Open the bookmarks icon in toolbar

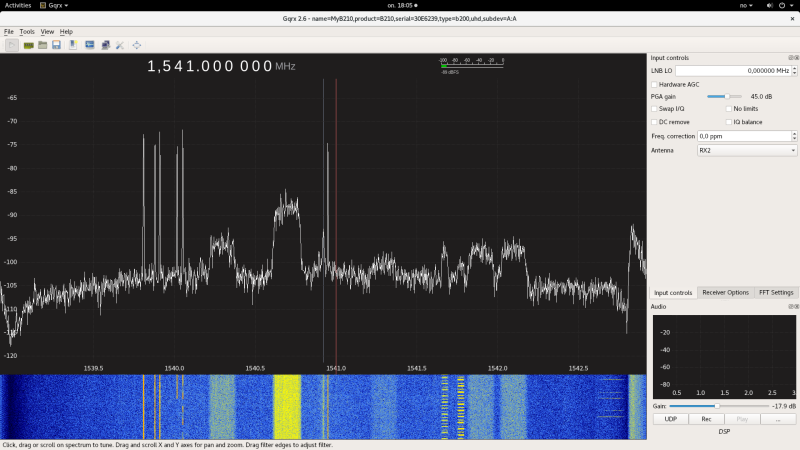[x=73, y=45]
